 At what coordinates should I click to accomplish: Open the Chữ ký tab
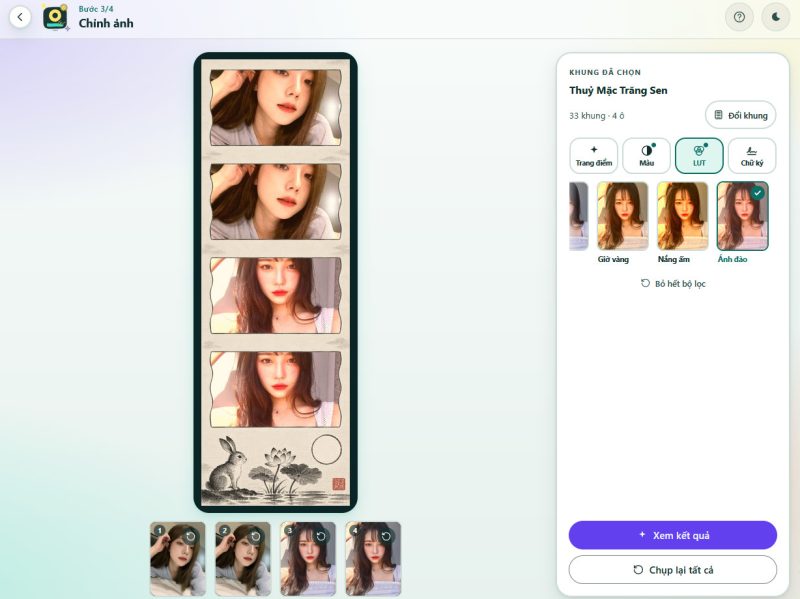tap(752, 156)
